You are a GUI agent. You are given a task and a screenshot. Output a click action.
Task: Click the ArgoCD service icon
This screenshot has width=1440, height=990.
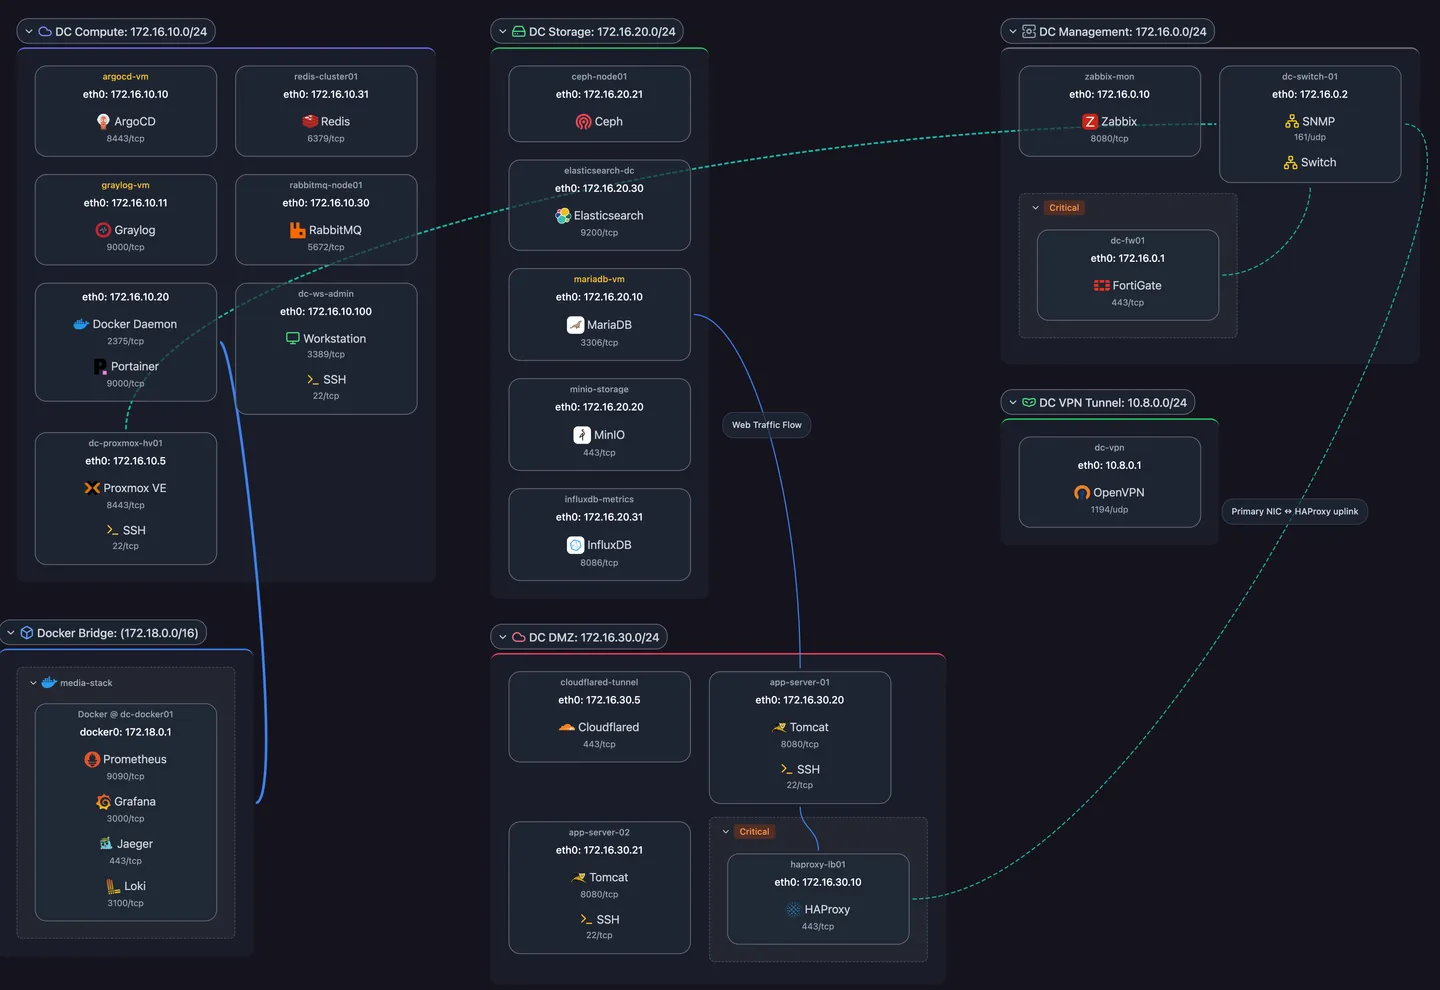pos(103,121)
